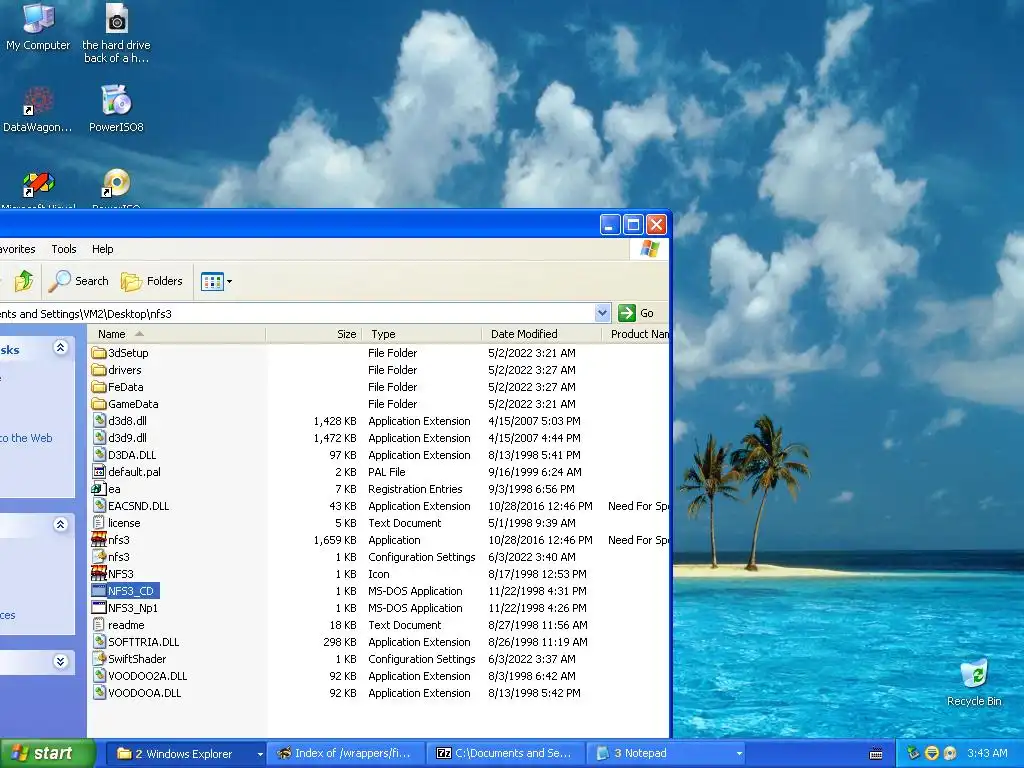Open the Start menu
The image size is (1024, 768).
pos(47,754)
